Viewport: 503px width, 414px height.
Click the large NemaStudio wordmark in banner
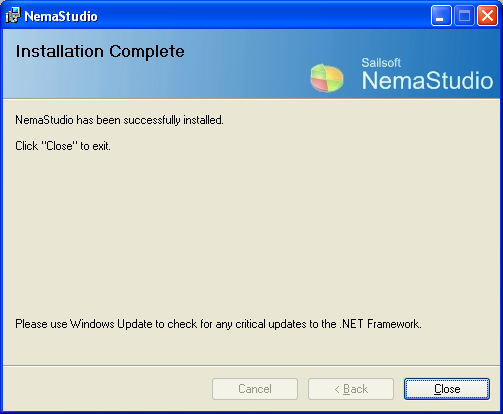pyautogui.click(x=427, y=80)
